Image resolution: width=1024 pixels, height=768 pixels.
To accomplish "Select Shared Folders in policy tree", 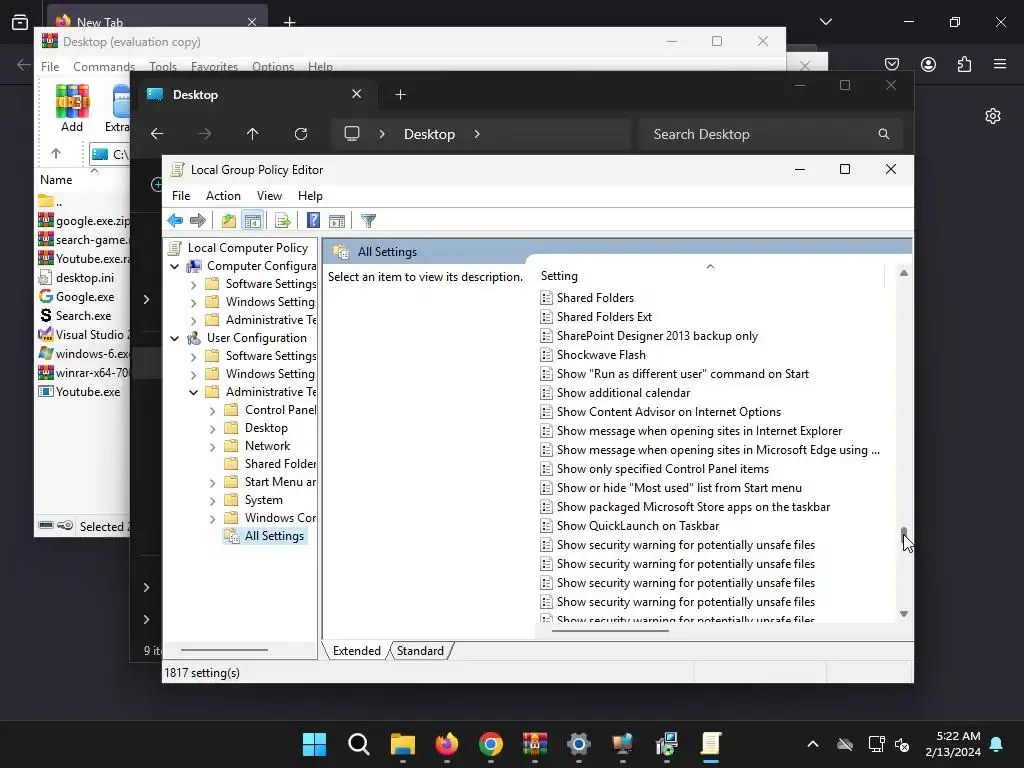I will pos(280,464).
